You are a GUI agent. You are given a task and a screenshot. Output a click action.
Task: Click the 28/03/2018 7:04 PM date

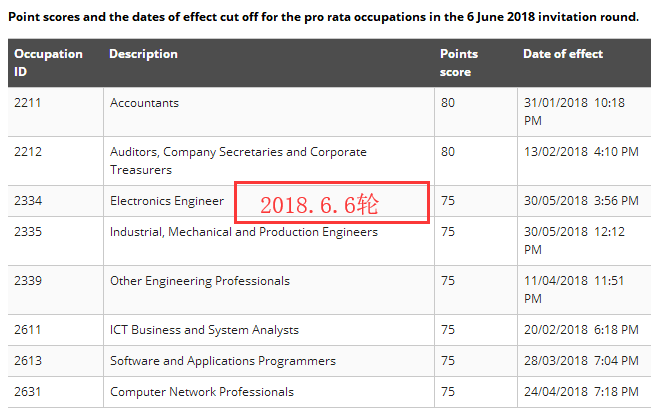click(580, 361)
